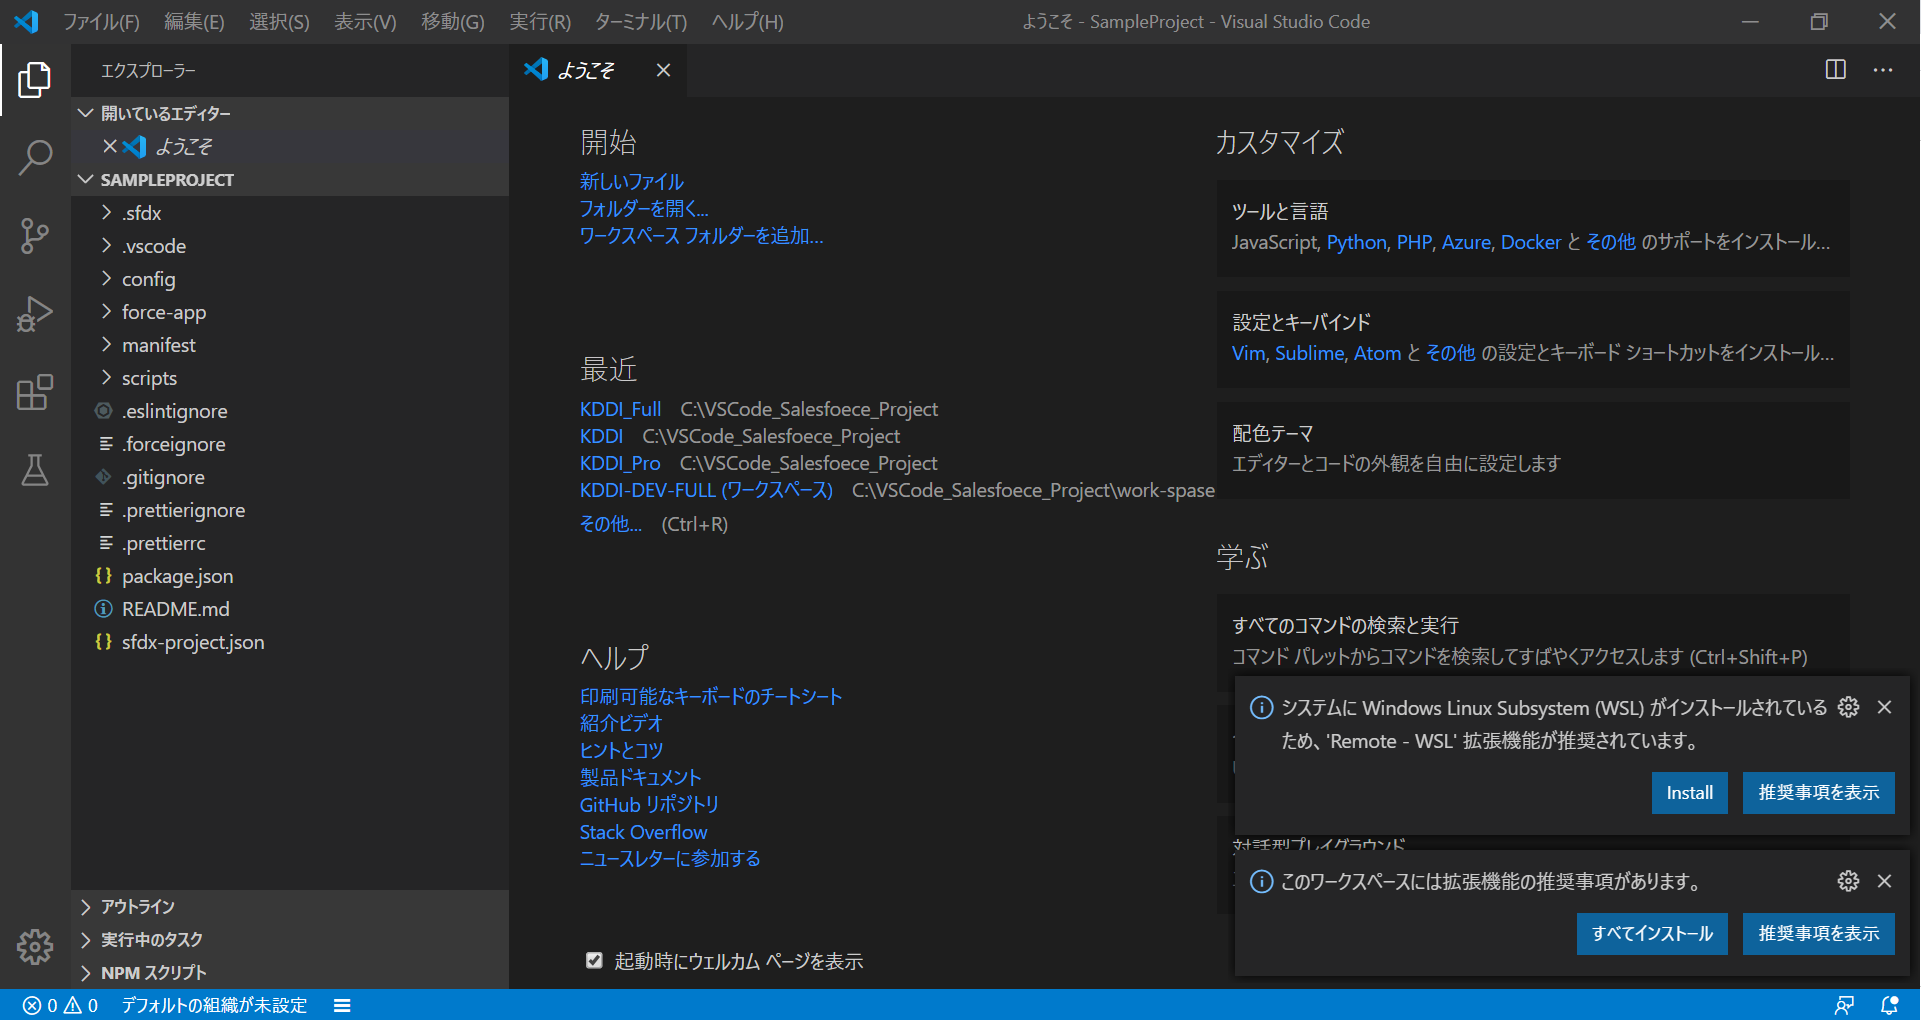Viewport: 1921px width, 1020px height.
Task: Collapse the 開いているエディター section
Action: [290, 113]
